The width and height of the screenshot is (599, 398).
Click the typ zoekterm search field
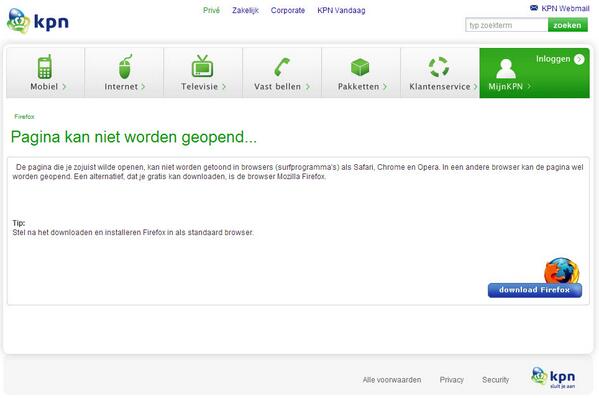tap(507, 25)
